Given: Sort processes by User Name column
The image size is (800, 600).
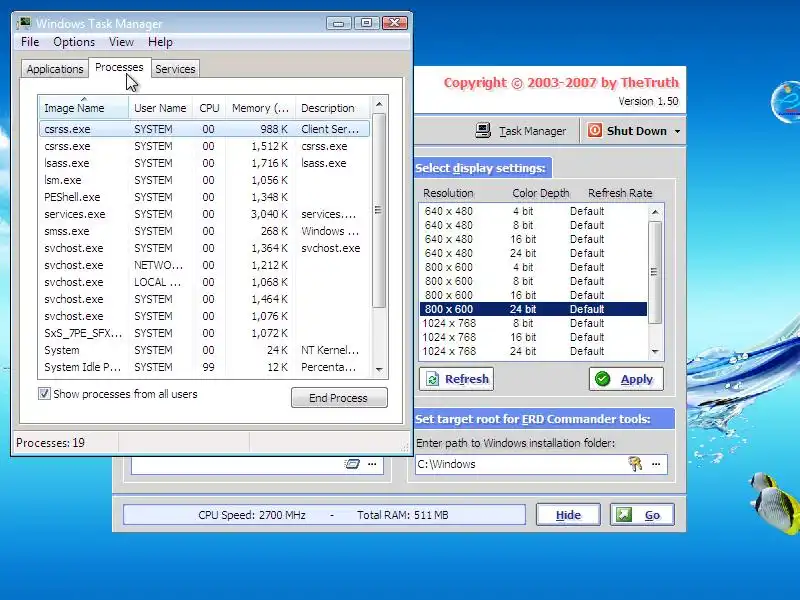Looking at the screenshot, I should pos(160,108).
